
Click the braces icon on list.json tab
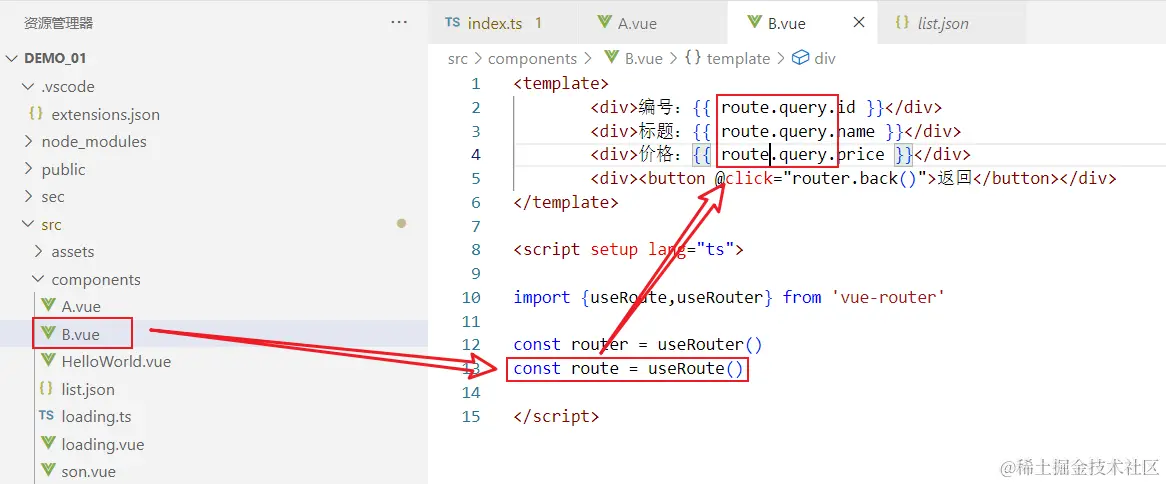tap(902, 23)
